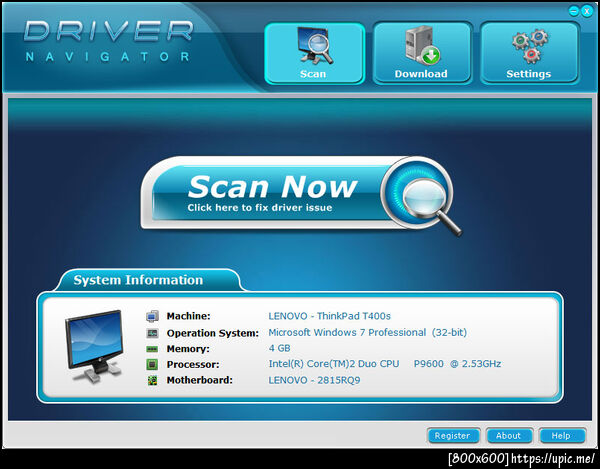Click the Memory row icon

(x=152, y=349)
